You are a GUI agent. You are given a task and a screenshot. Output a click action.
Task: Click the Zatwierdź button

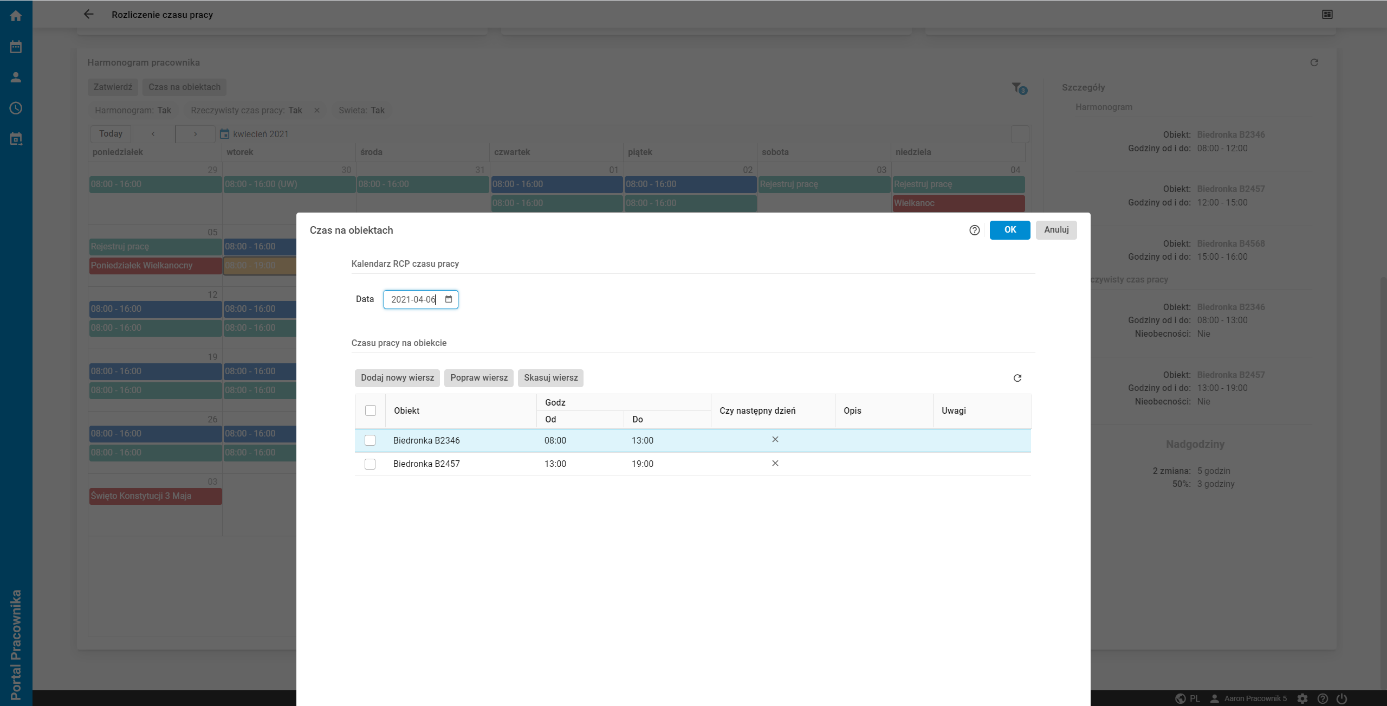tap(113, 87)
